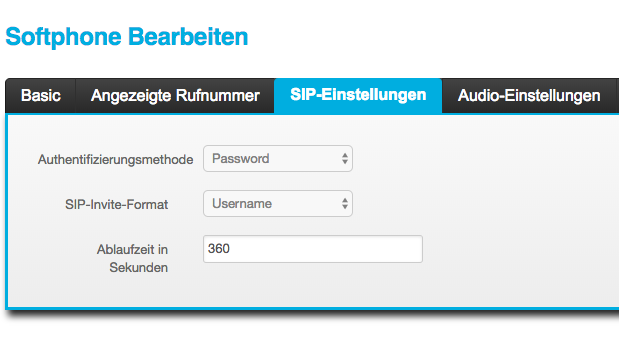Click the Authentifizierungsmethode label
Viewport: 619px width, 361px height.
pos(116,160)
